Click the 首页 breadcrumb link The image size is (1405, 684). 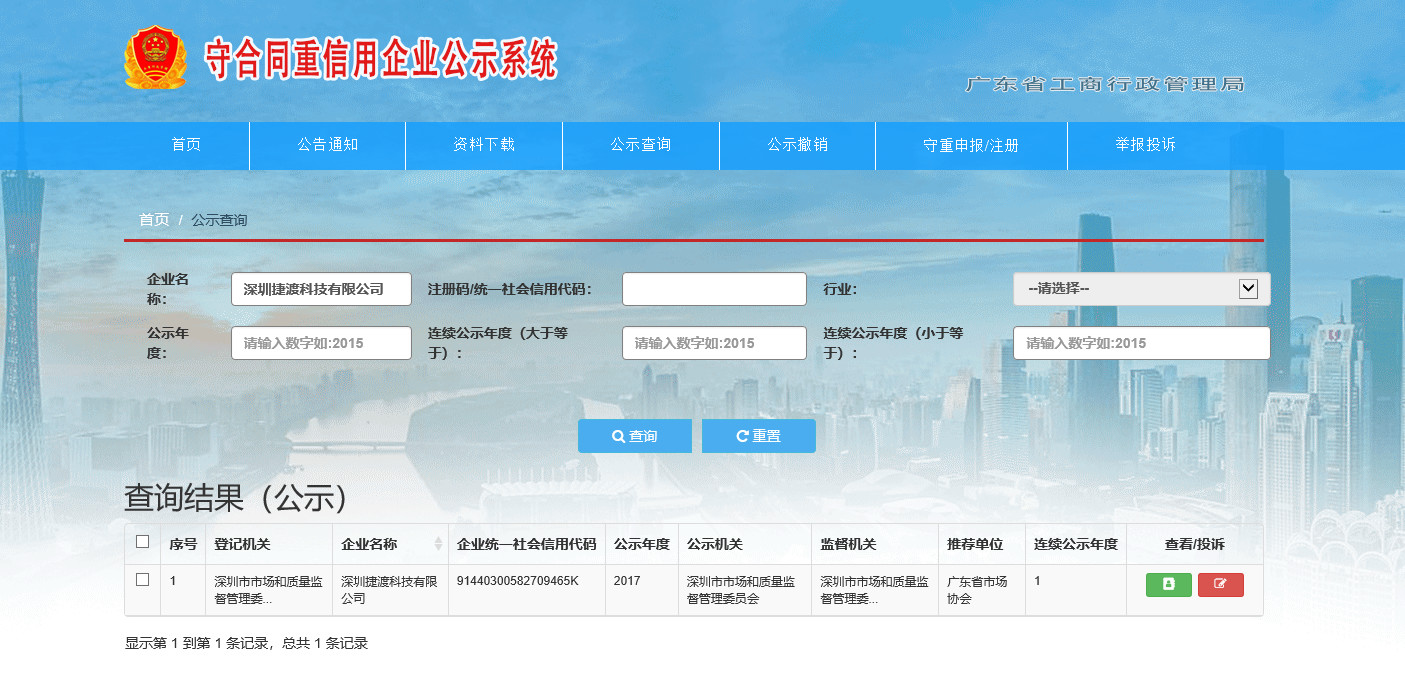tap(154, 220)
